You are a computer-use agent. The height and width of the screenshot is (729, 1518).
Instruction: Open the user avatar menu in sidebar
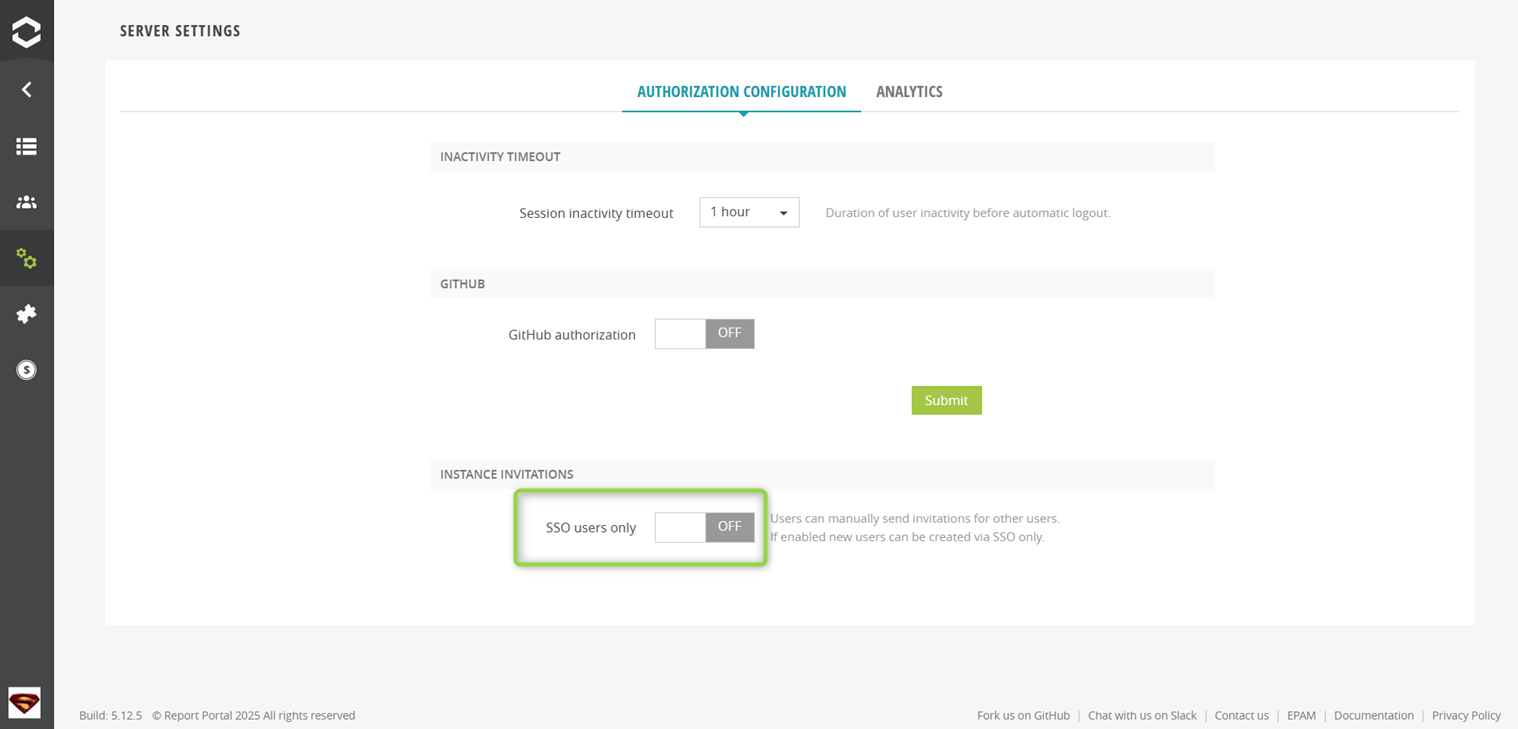(24, 702)
